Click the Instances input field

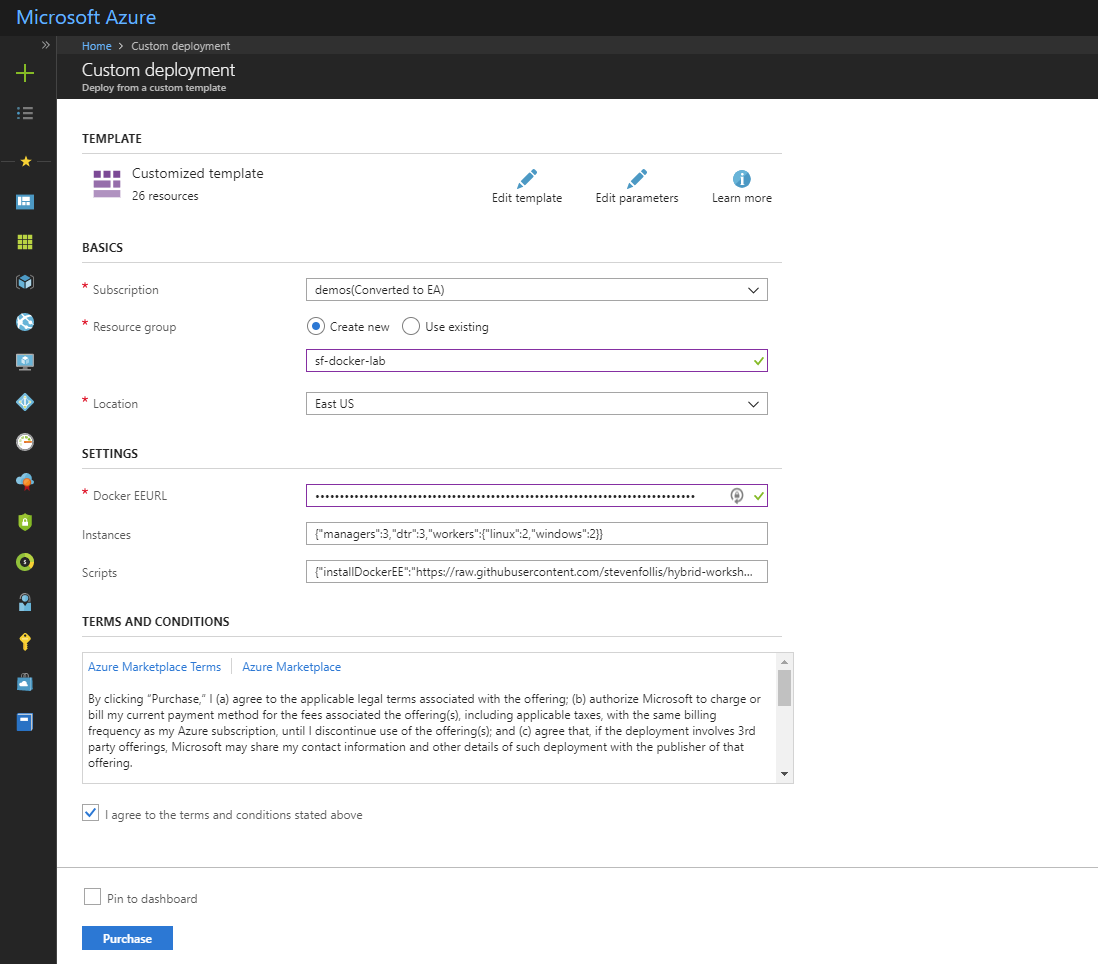(x=536, y=533)
